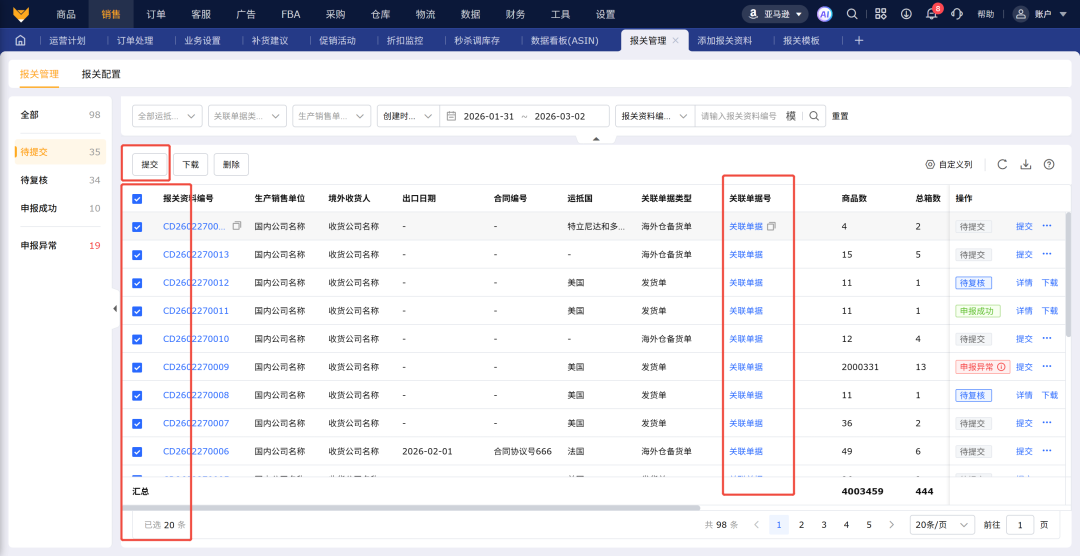The width and height of the screenshot is (1080, 556).
Task: Click the 下载 batch download button
Action: click(190, 164)
